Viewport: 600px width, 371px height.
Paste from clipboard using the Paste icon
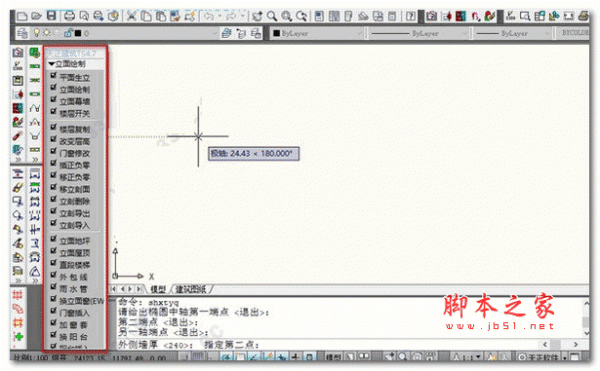pos(161,16)
